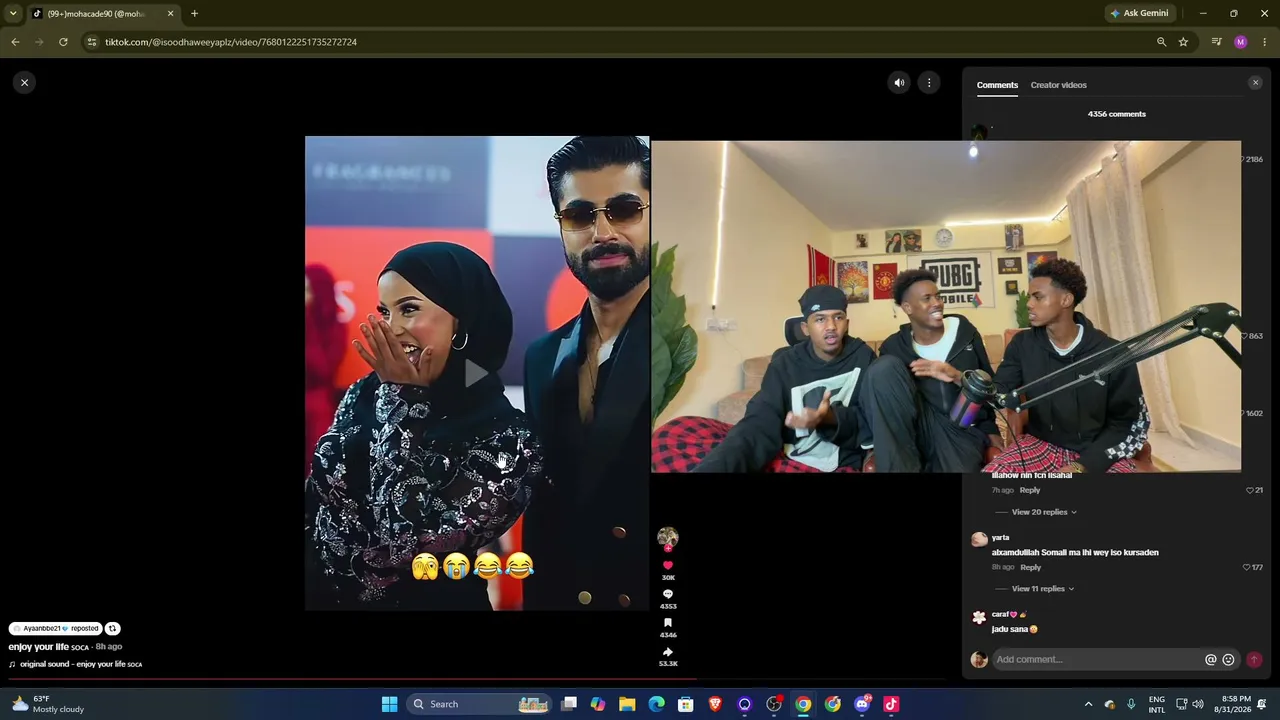This screenshot has width=1280, height=720.
Task: Bookmark this page with the star
Action: [x=1183, y=42]
